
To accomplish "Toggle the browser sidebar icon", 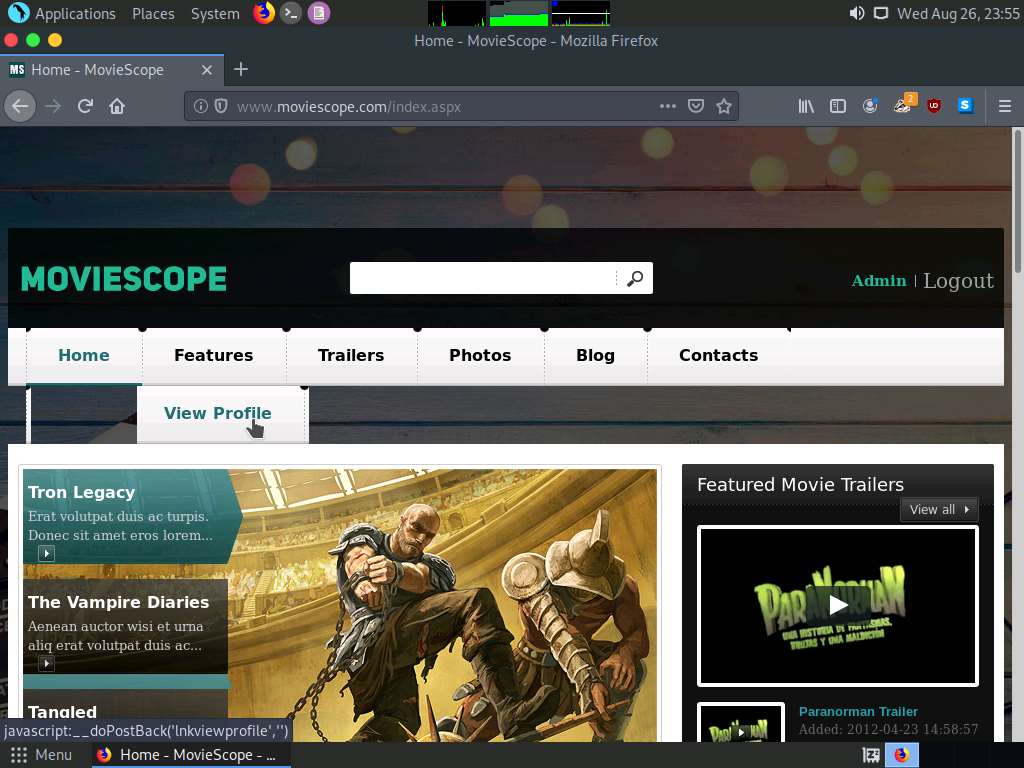I will tap(838, 106).
